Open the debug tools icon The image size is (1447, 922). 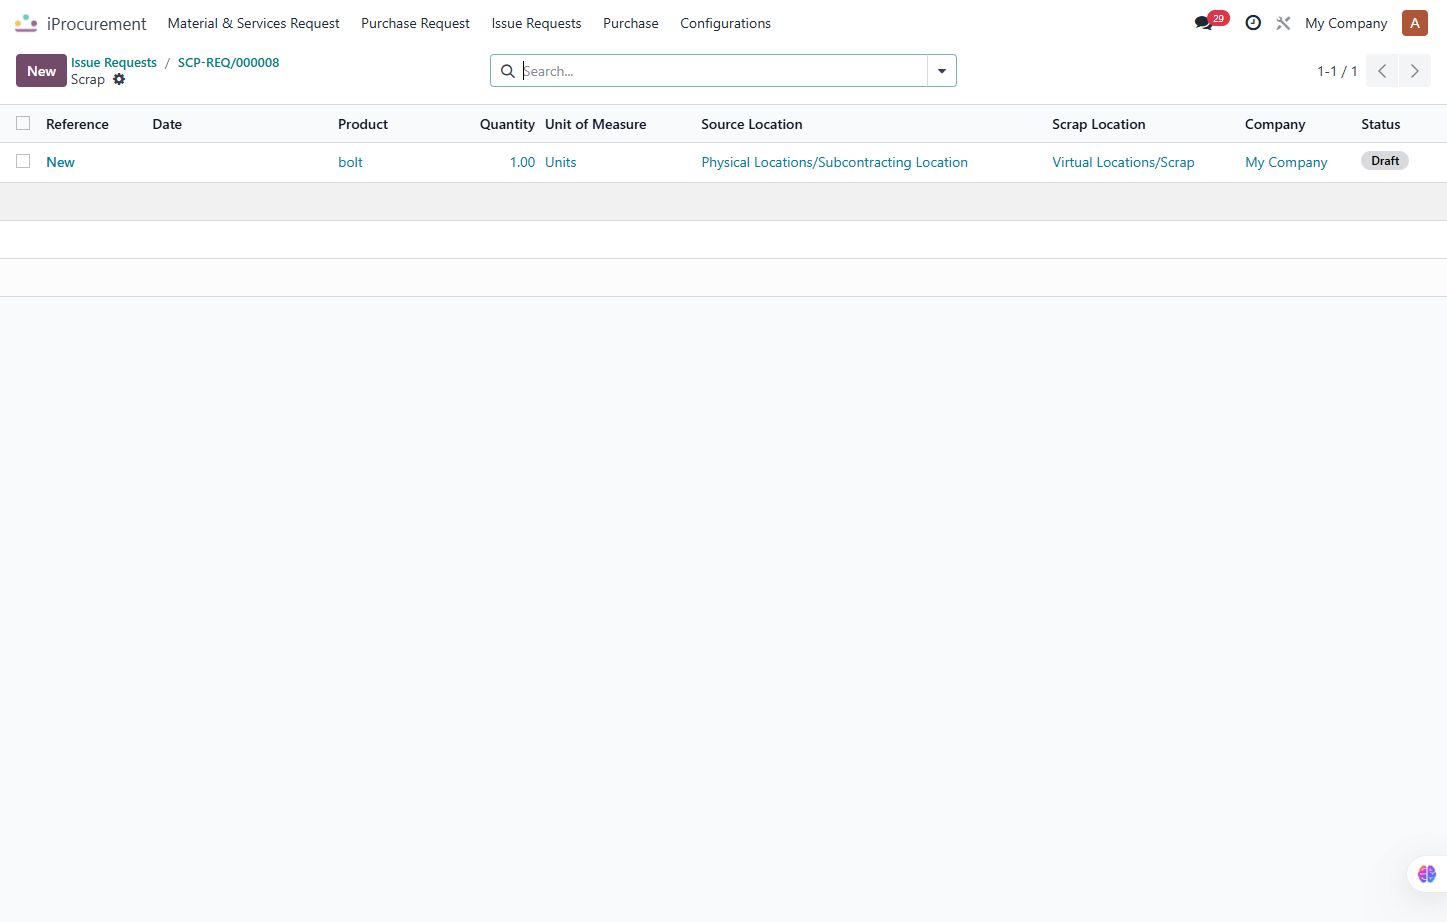[1283, 23]
